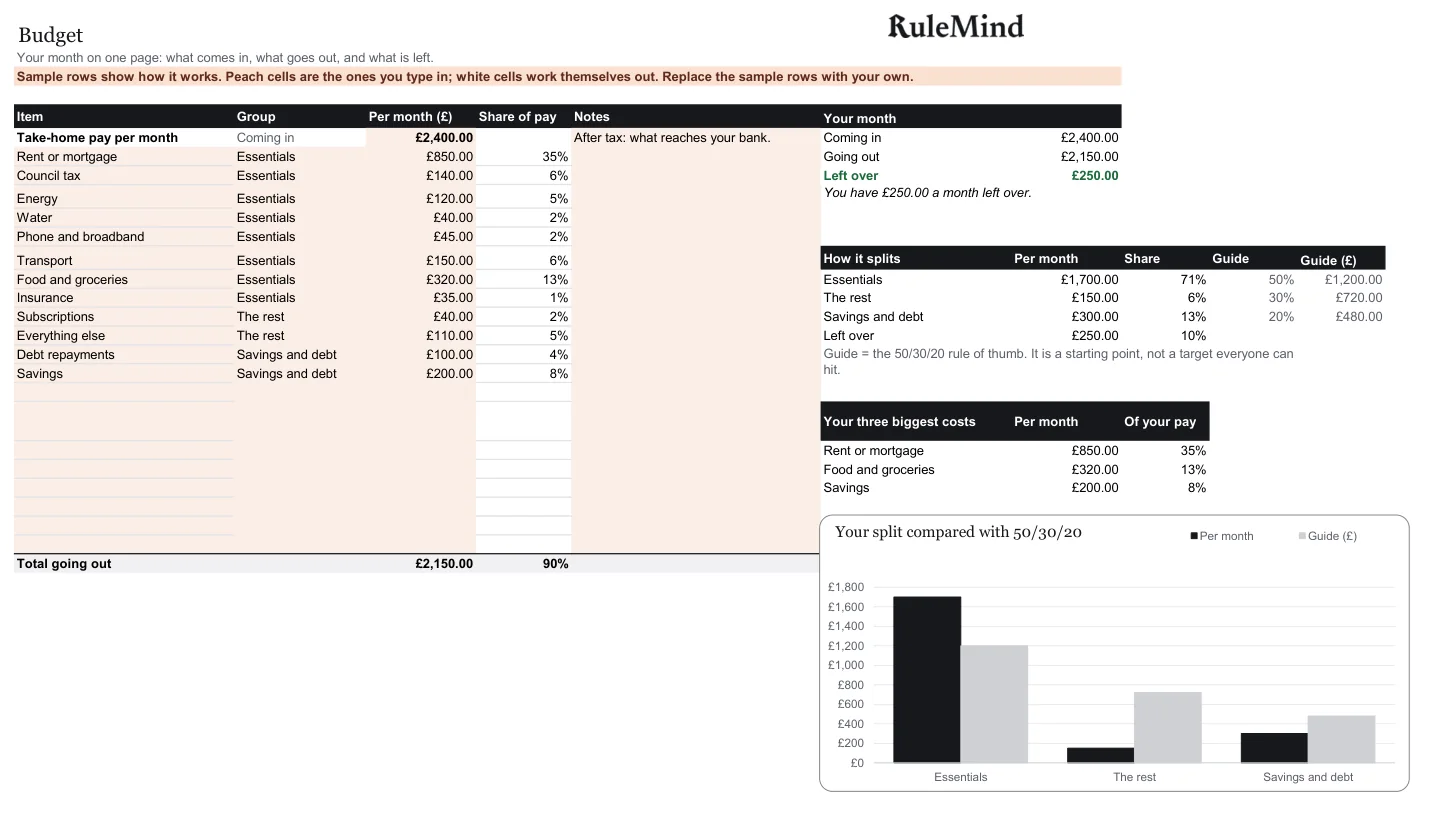This screenshot has height=822, width=1429.
Task: Click the Water row's £40.00 amount
Action: pos(453,218)
